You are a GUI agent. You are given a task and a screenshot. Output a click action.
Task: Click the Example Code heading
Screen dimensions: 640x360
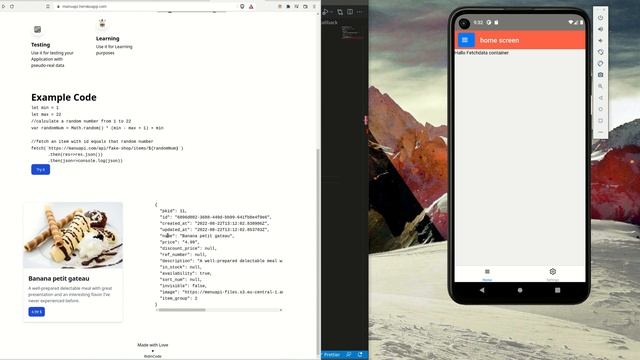click(x=64, y=98)
